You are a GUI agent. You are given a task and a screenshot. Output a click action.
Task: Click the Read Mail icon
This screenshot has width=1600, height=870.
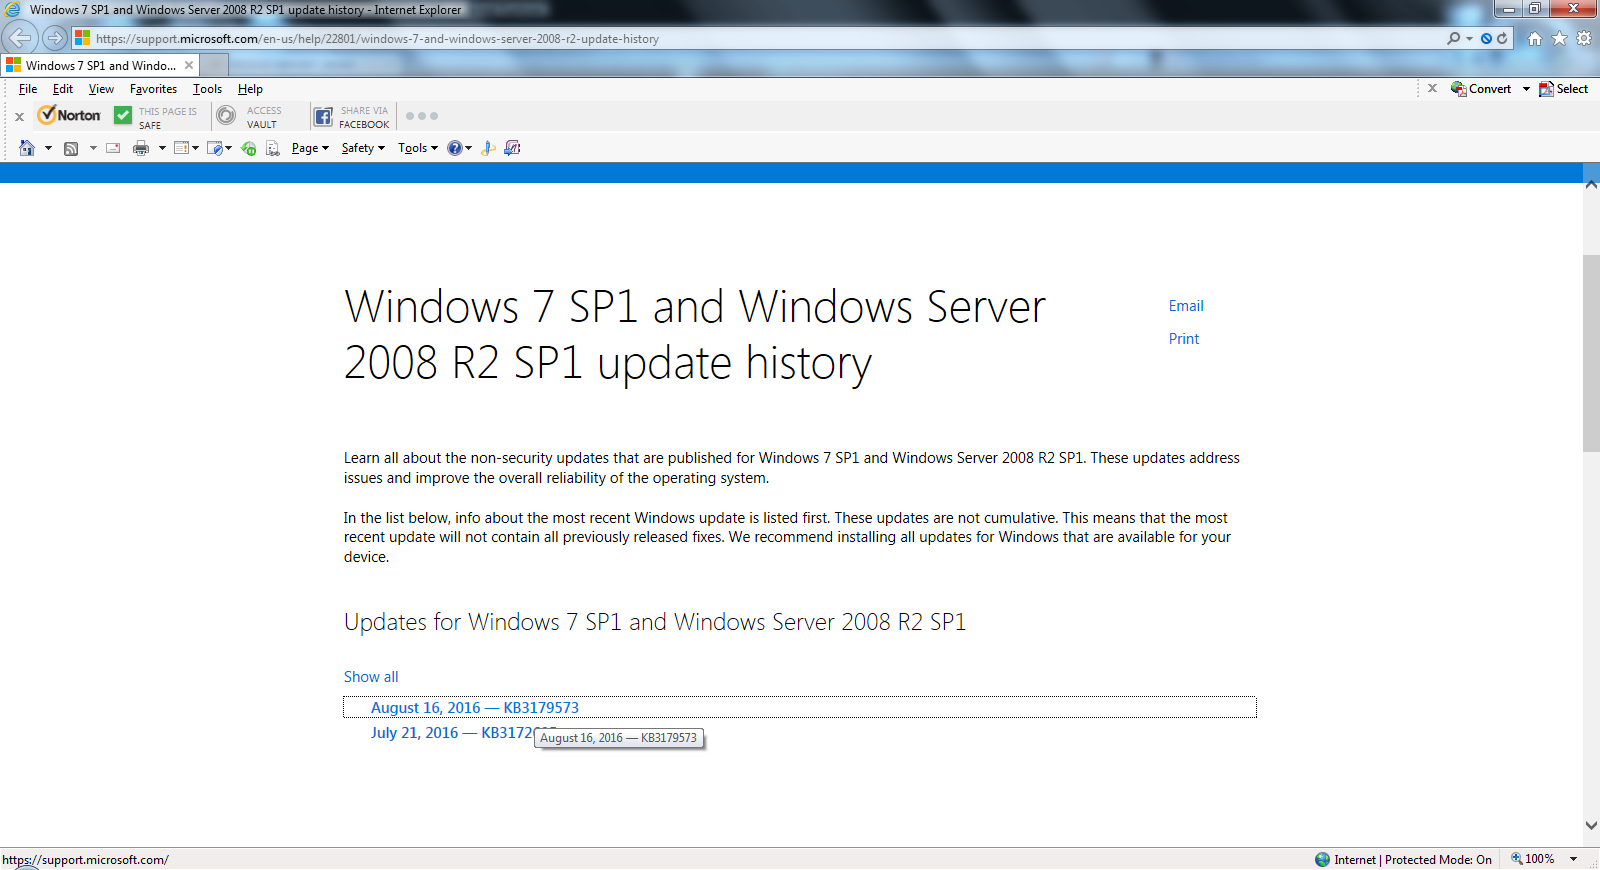(x=113, y=148)
